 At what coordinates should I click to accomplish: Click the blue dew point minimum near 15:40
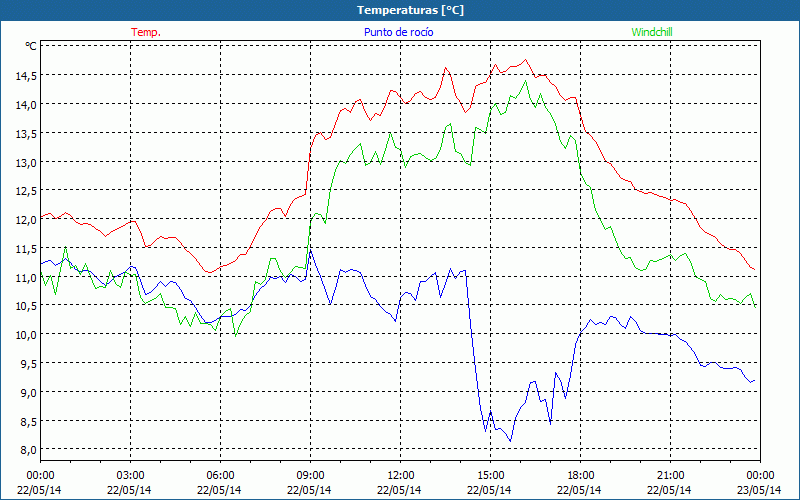coord(510,441)
